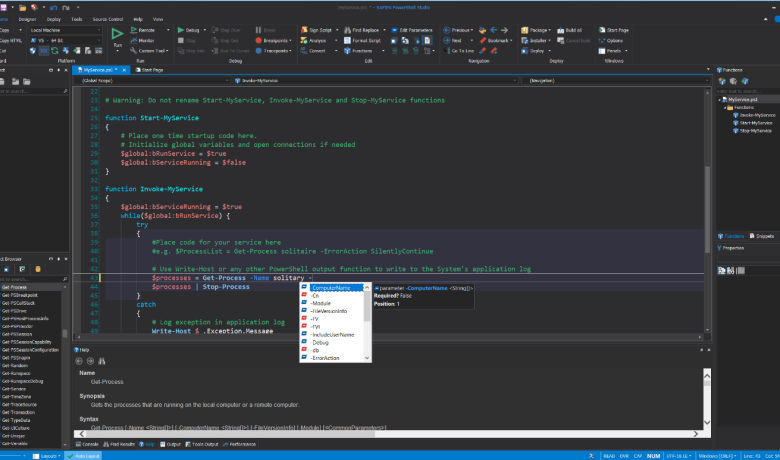The width and height of the screenshot is (780, 460).
Task: Open the Local Machine platform dropdown
Action: click(65, 30)
